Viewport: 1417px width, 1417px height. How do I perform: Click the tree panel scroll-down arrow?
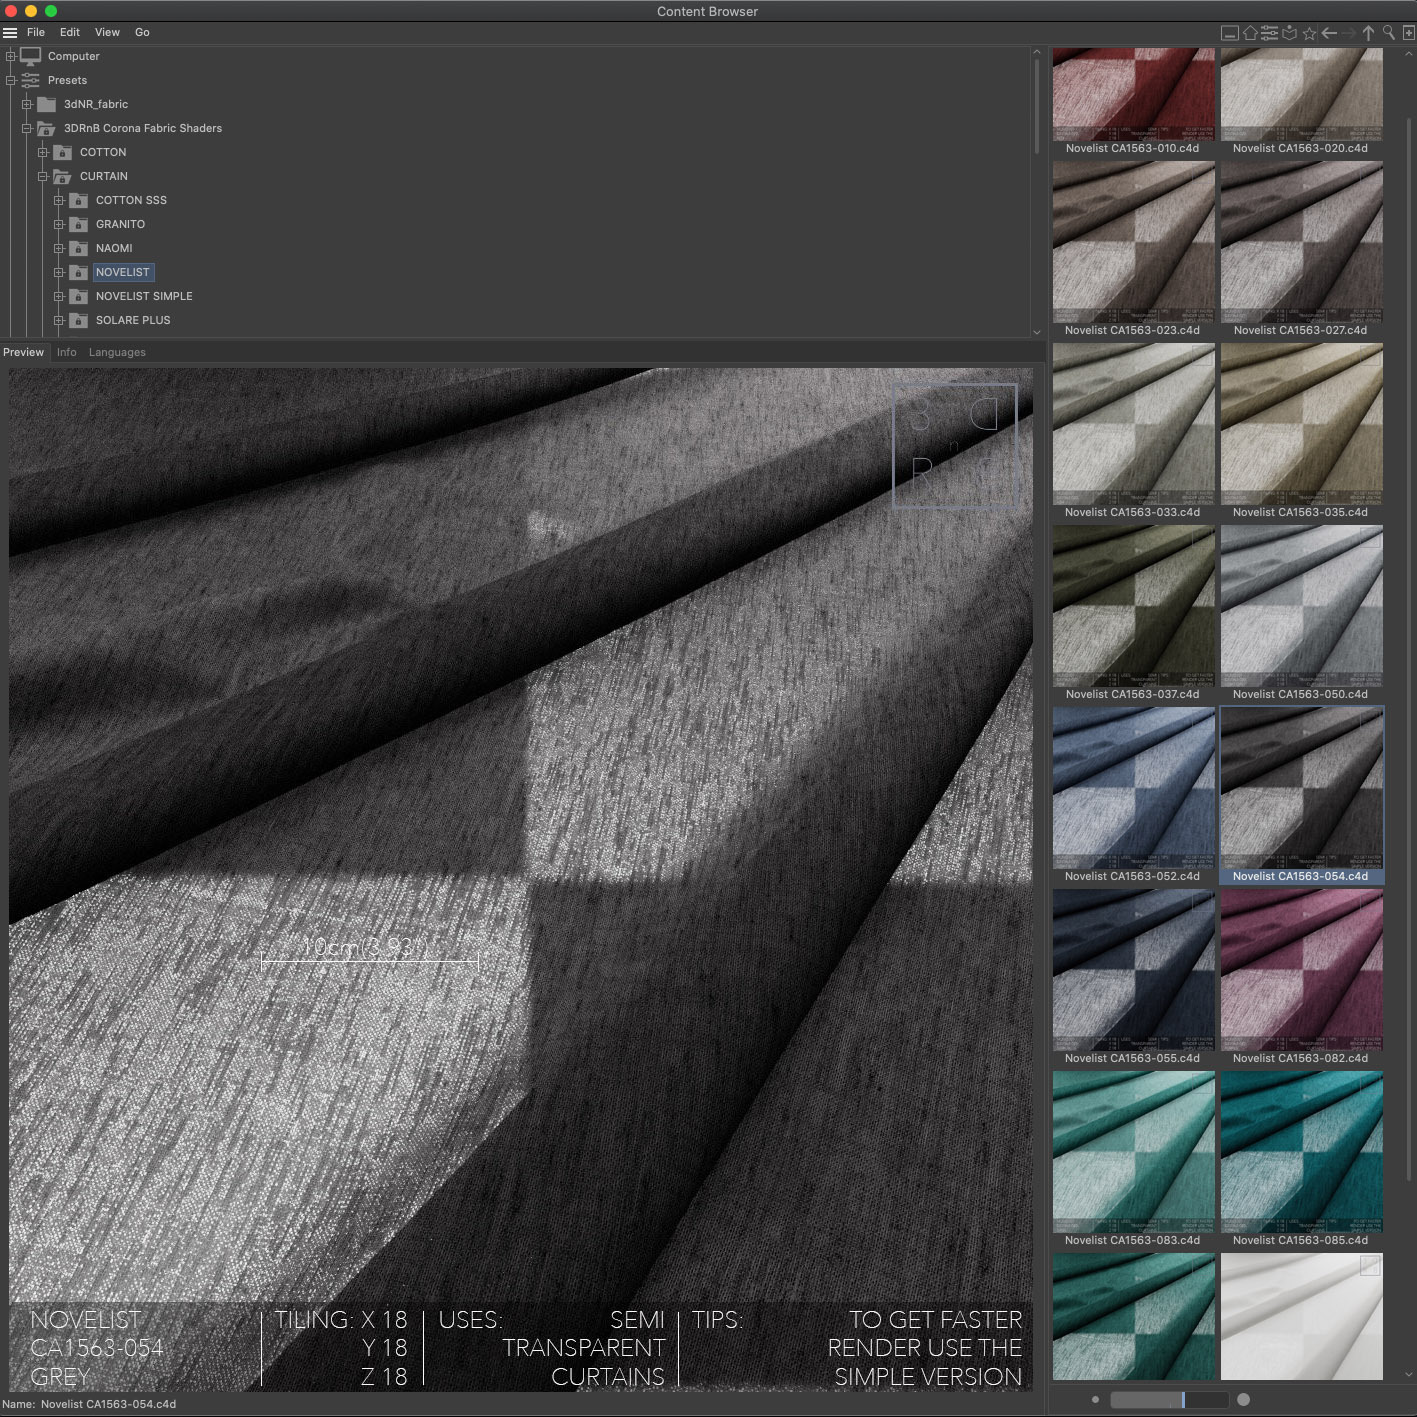1037,332
